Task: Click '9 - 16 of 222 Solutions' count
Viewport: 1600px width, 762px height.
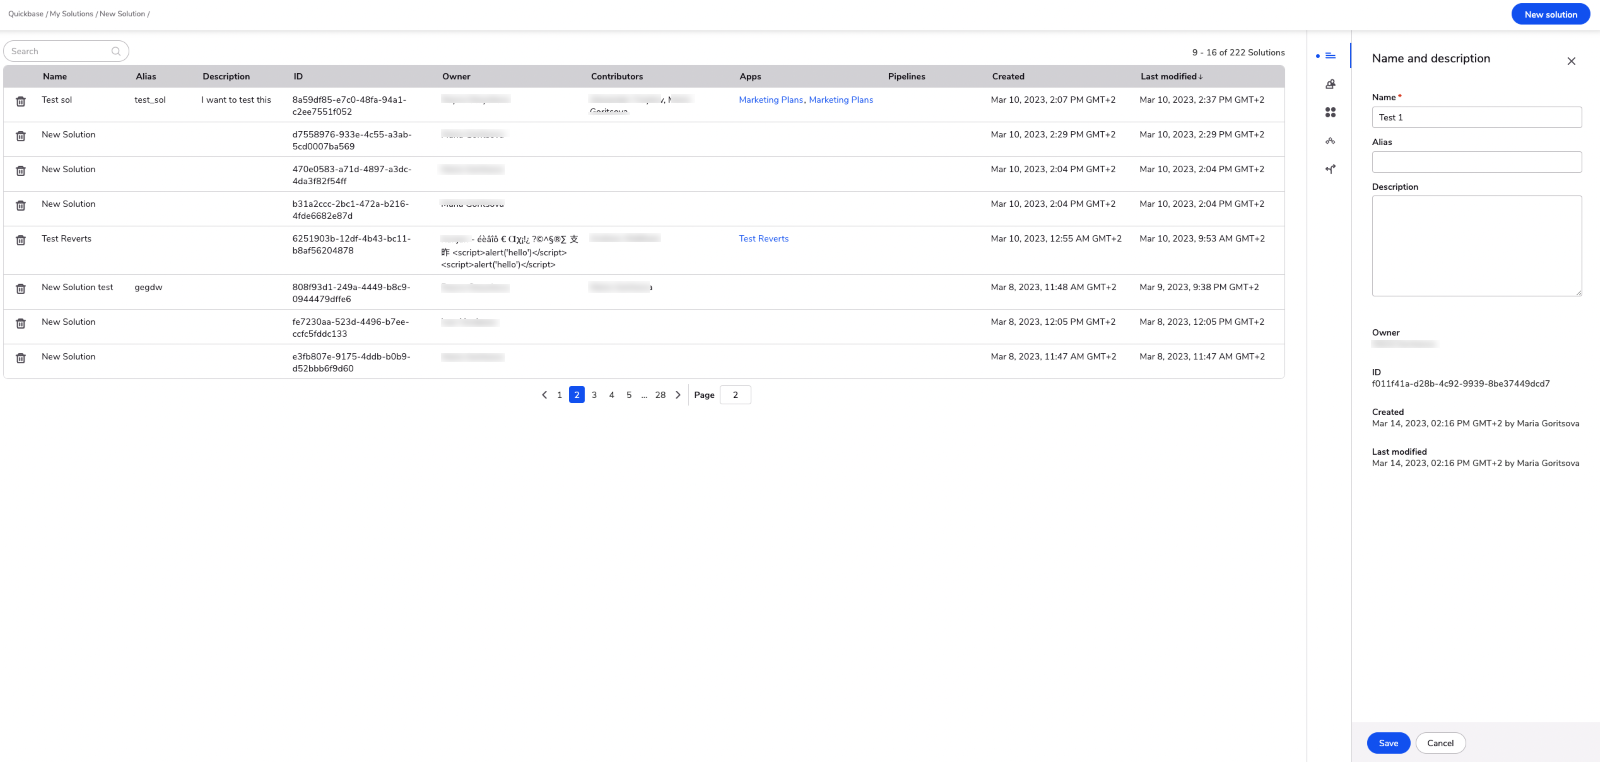Action: click(x=1238, y=53)
